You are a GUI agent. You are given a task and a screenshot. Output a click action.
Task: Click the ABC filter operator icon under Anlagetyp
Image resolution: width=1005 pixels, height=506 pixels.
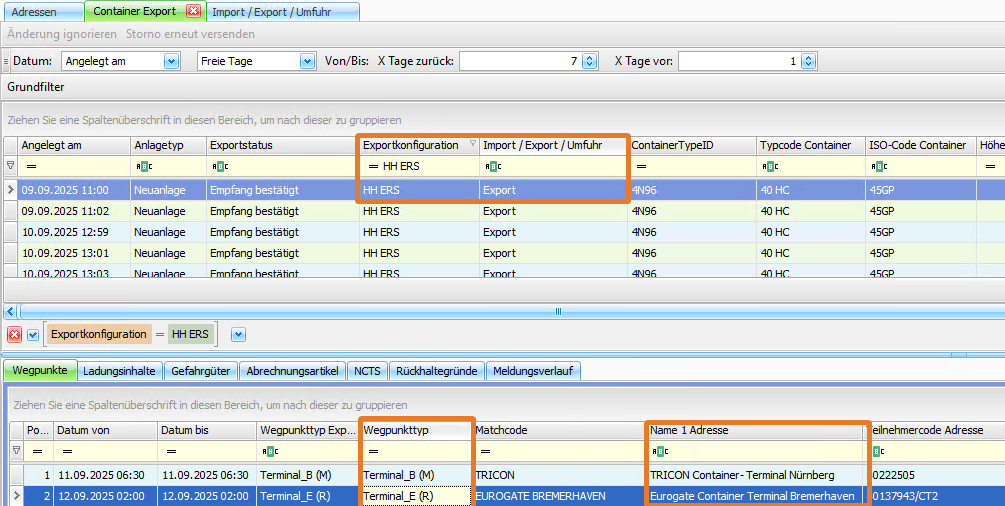[143, 166]
